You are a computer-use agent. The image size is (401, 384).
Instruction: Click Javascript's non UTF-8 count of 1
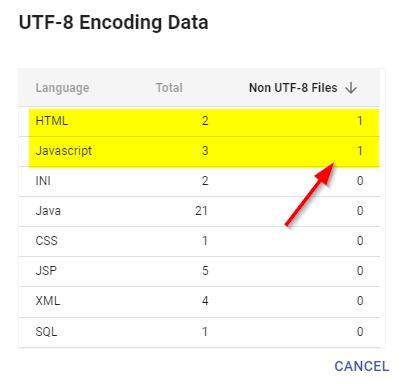(360, 151)
